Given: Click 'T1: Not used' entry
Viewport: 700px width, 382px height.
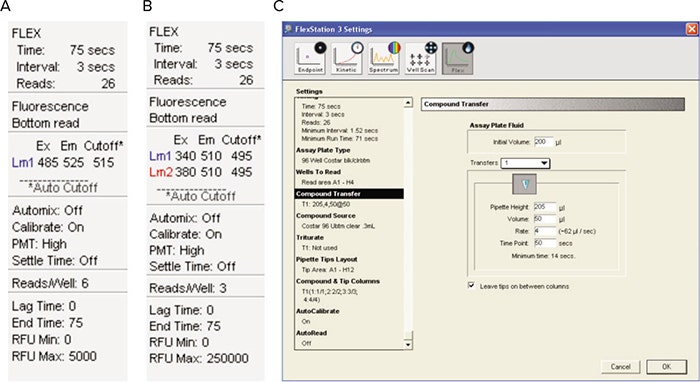Looking at the screenshot, I should click(x=319, y=248).
